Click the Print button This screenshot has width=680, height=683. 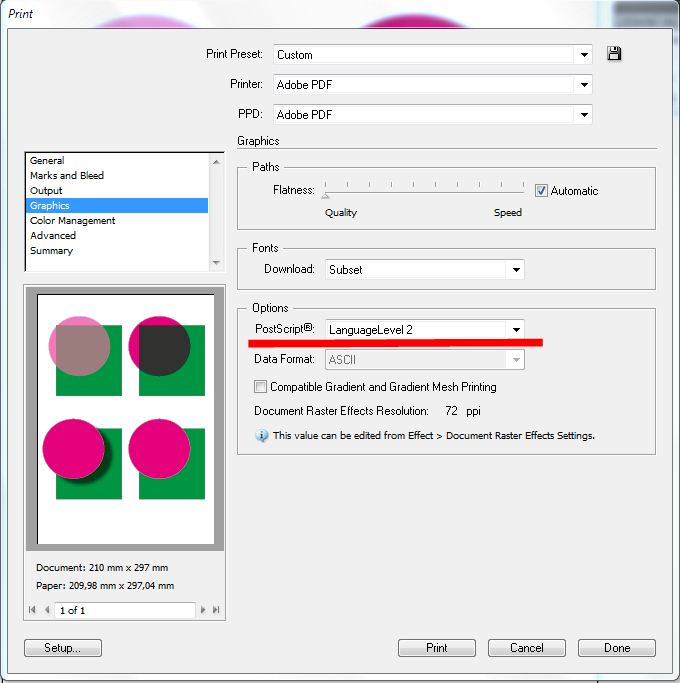pos(436,648)
